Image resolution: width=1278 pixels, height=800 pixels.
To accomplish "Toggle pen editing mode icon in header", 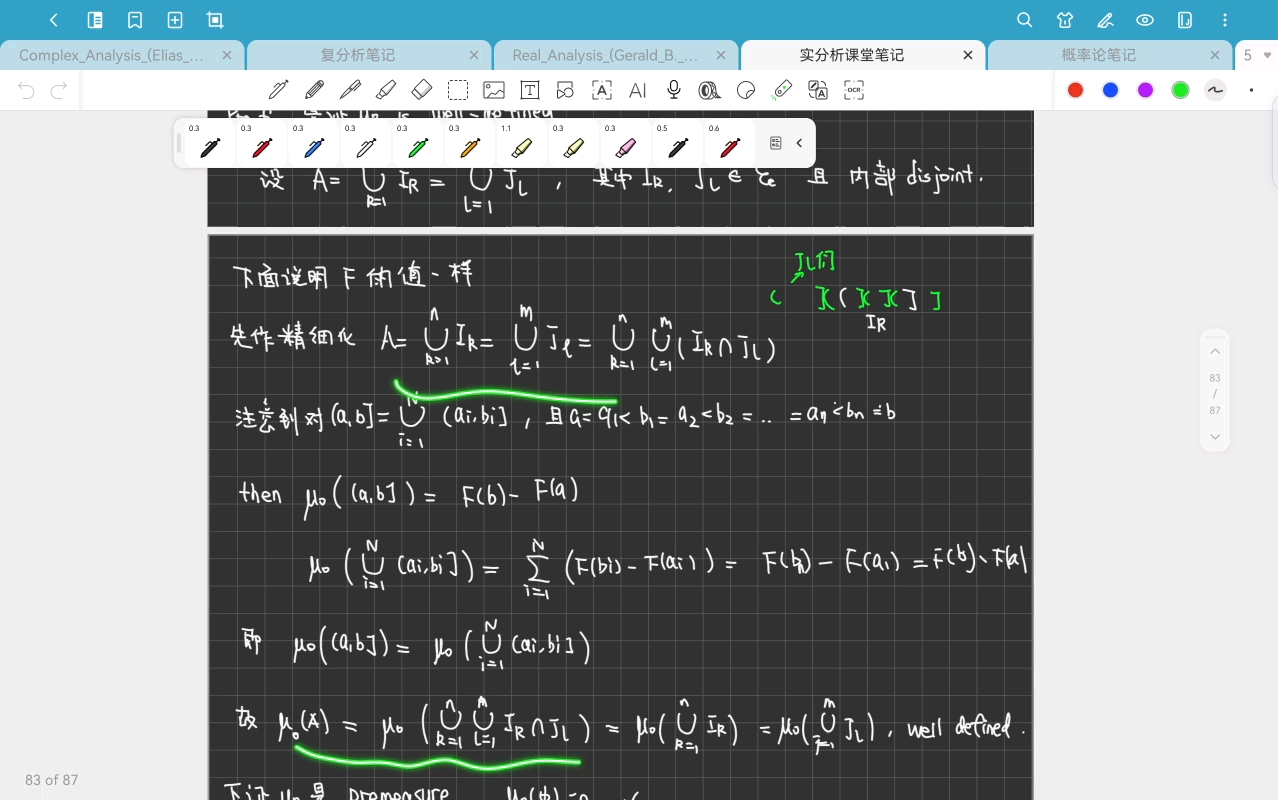I will coord(1105,20).
